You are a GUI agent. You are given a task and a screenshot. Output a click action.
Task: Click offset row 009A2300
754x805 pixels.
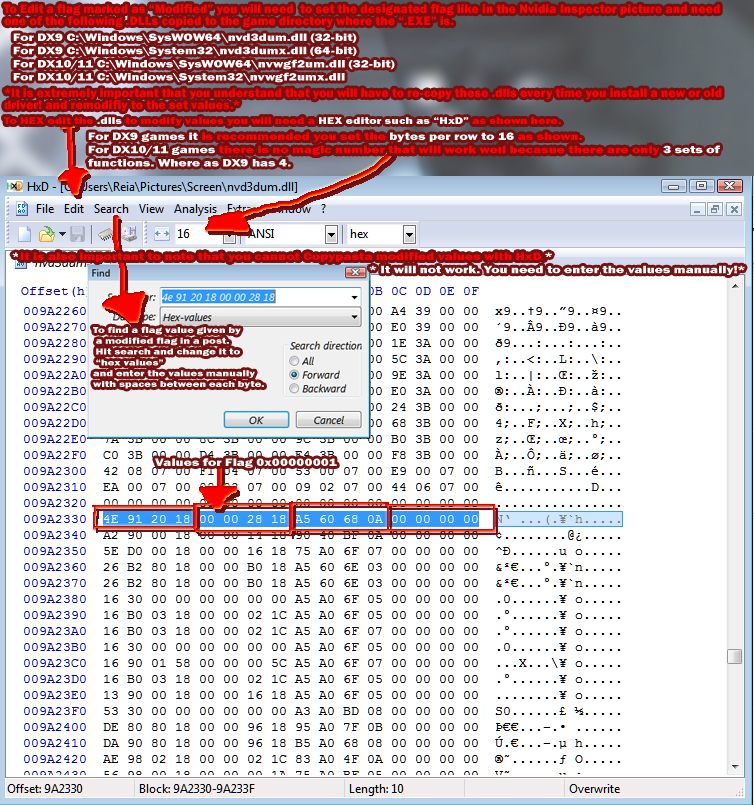55,471
